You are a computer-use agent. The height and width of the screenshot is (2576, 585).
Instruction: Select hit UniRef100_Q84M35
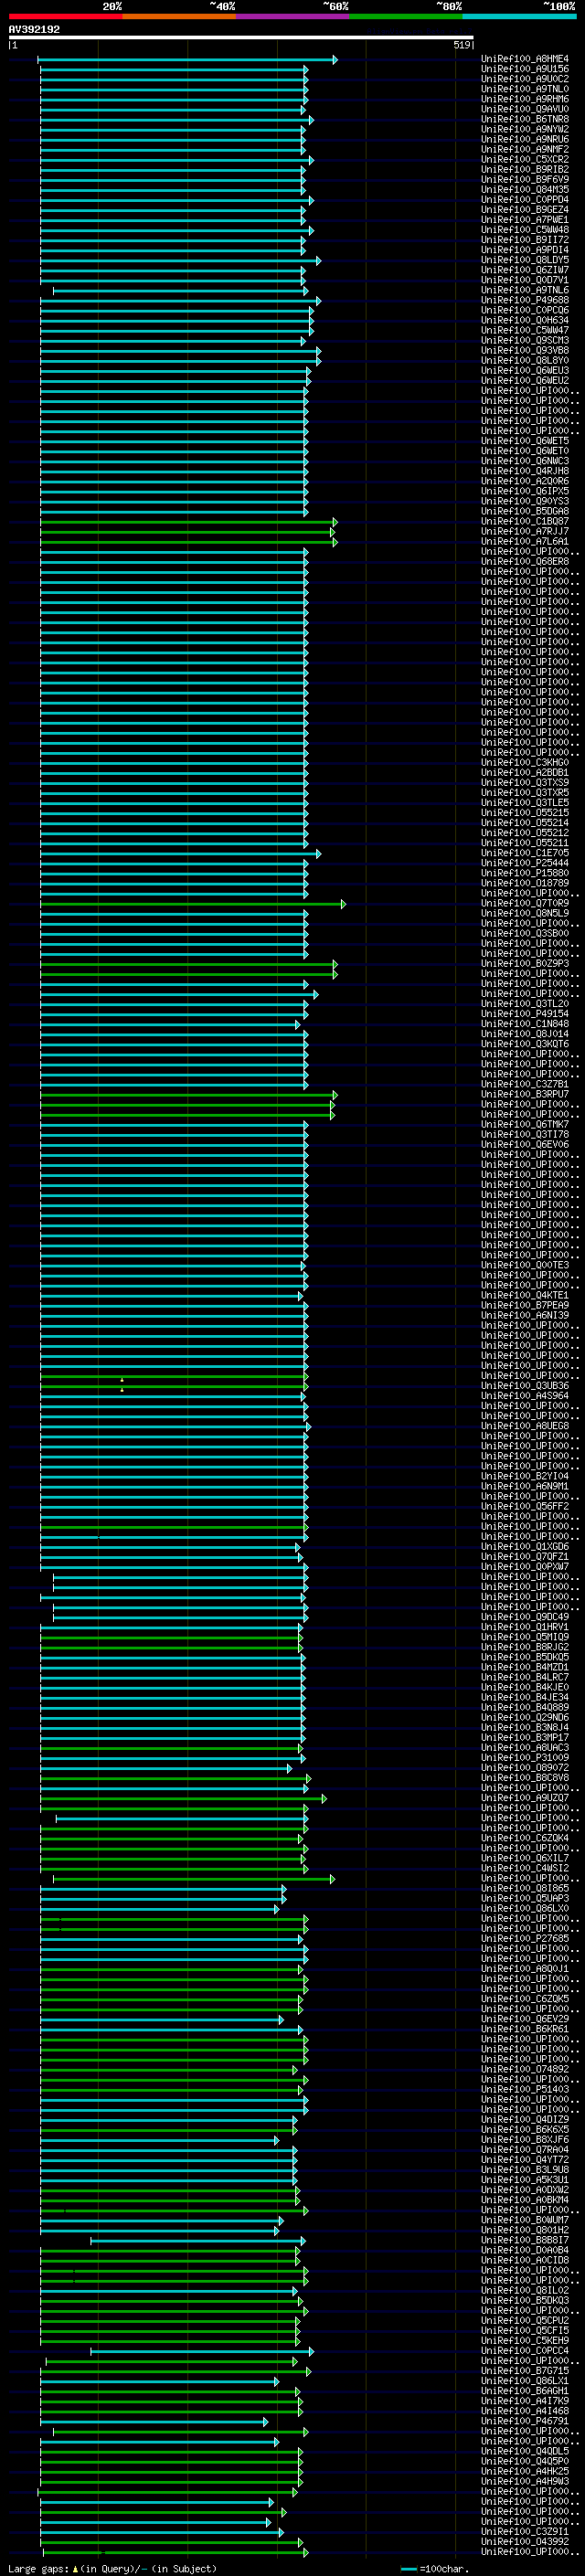525,189
